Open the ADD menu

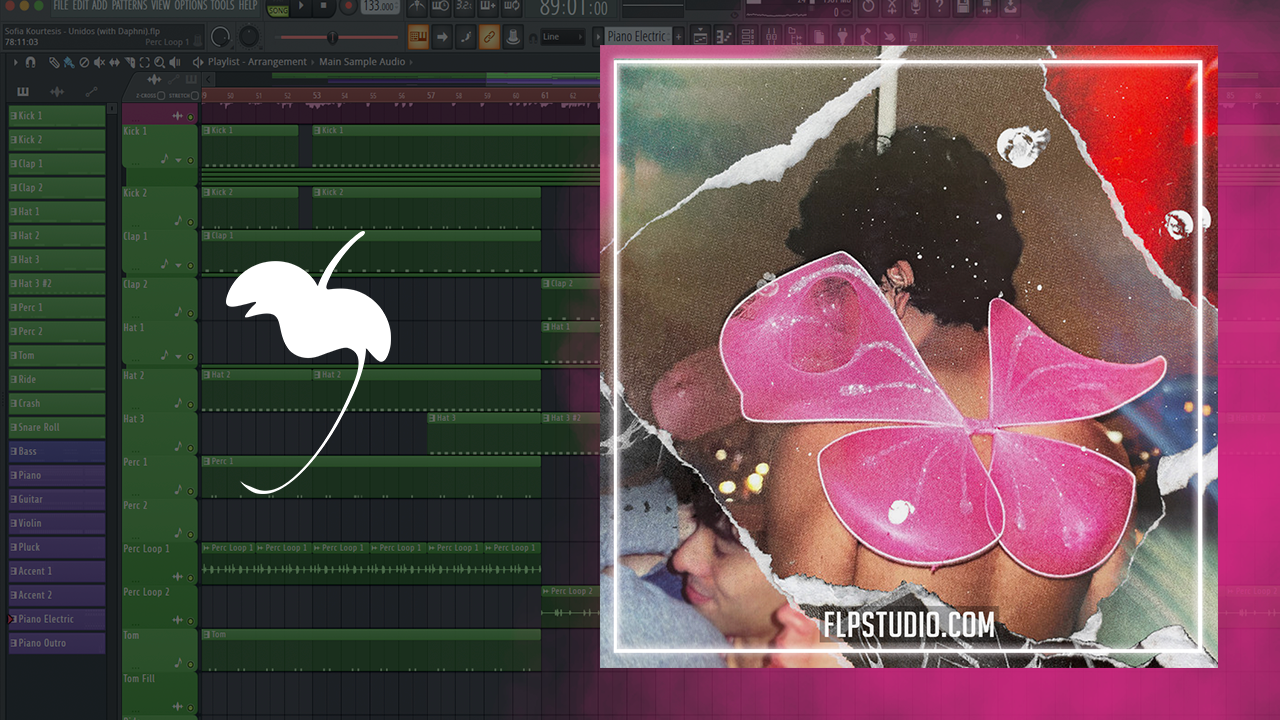point(100,6)
